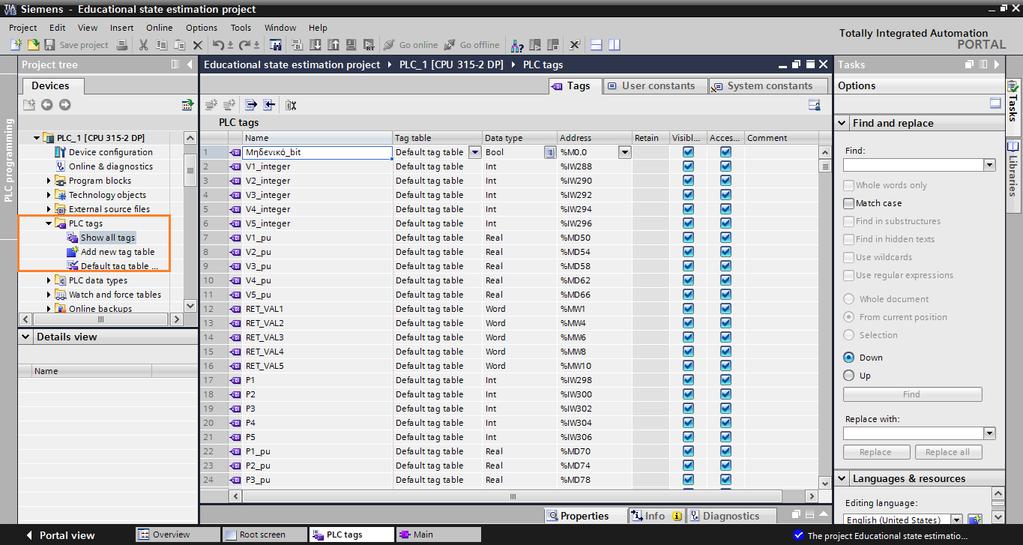Toggle Visible checkbox for V1_integer row
The image size is (1023, 545).
pyautogui.click(x=688, y=166)
